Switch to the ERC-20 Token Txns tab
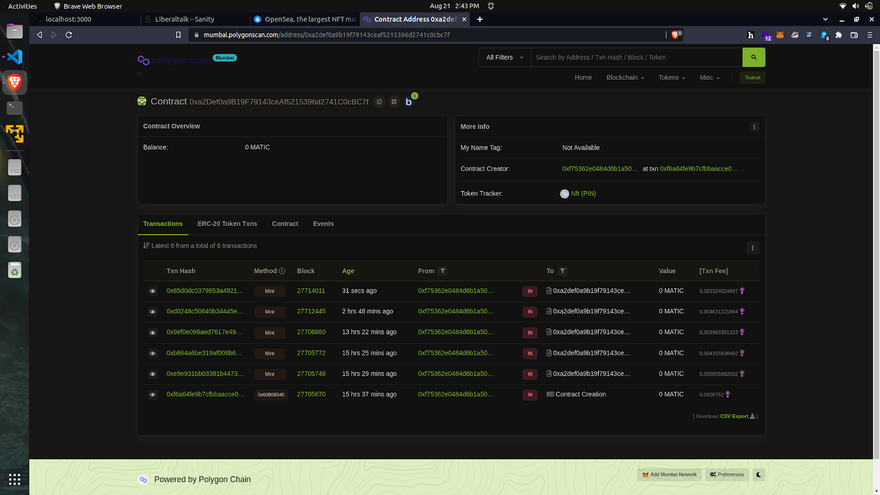This screenshot has width=880, height=495. point(227,224)
